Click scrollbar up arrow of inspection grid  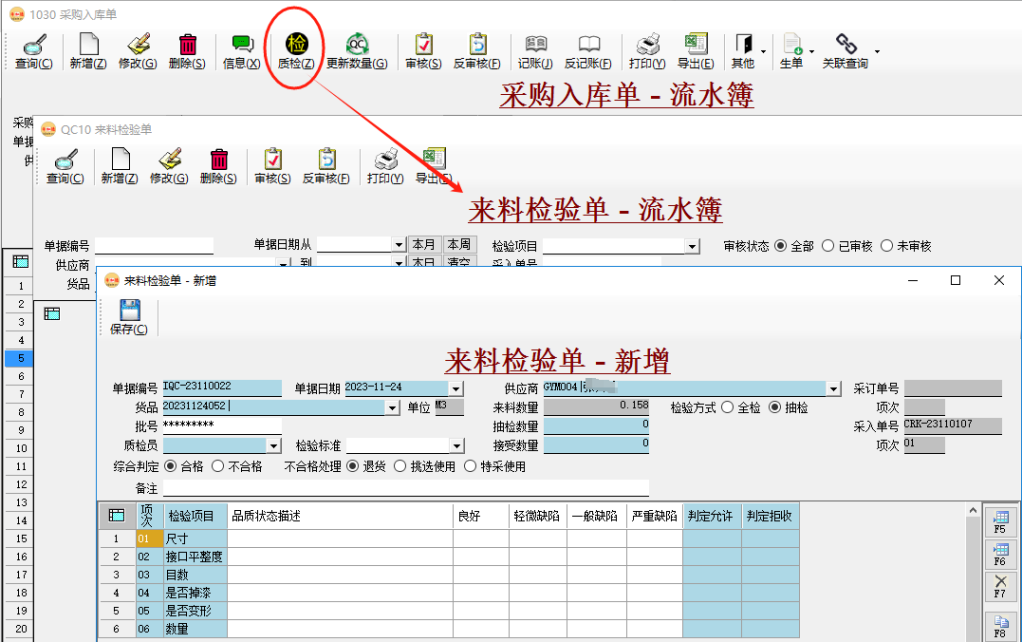click(x=973, y=510)
